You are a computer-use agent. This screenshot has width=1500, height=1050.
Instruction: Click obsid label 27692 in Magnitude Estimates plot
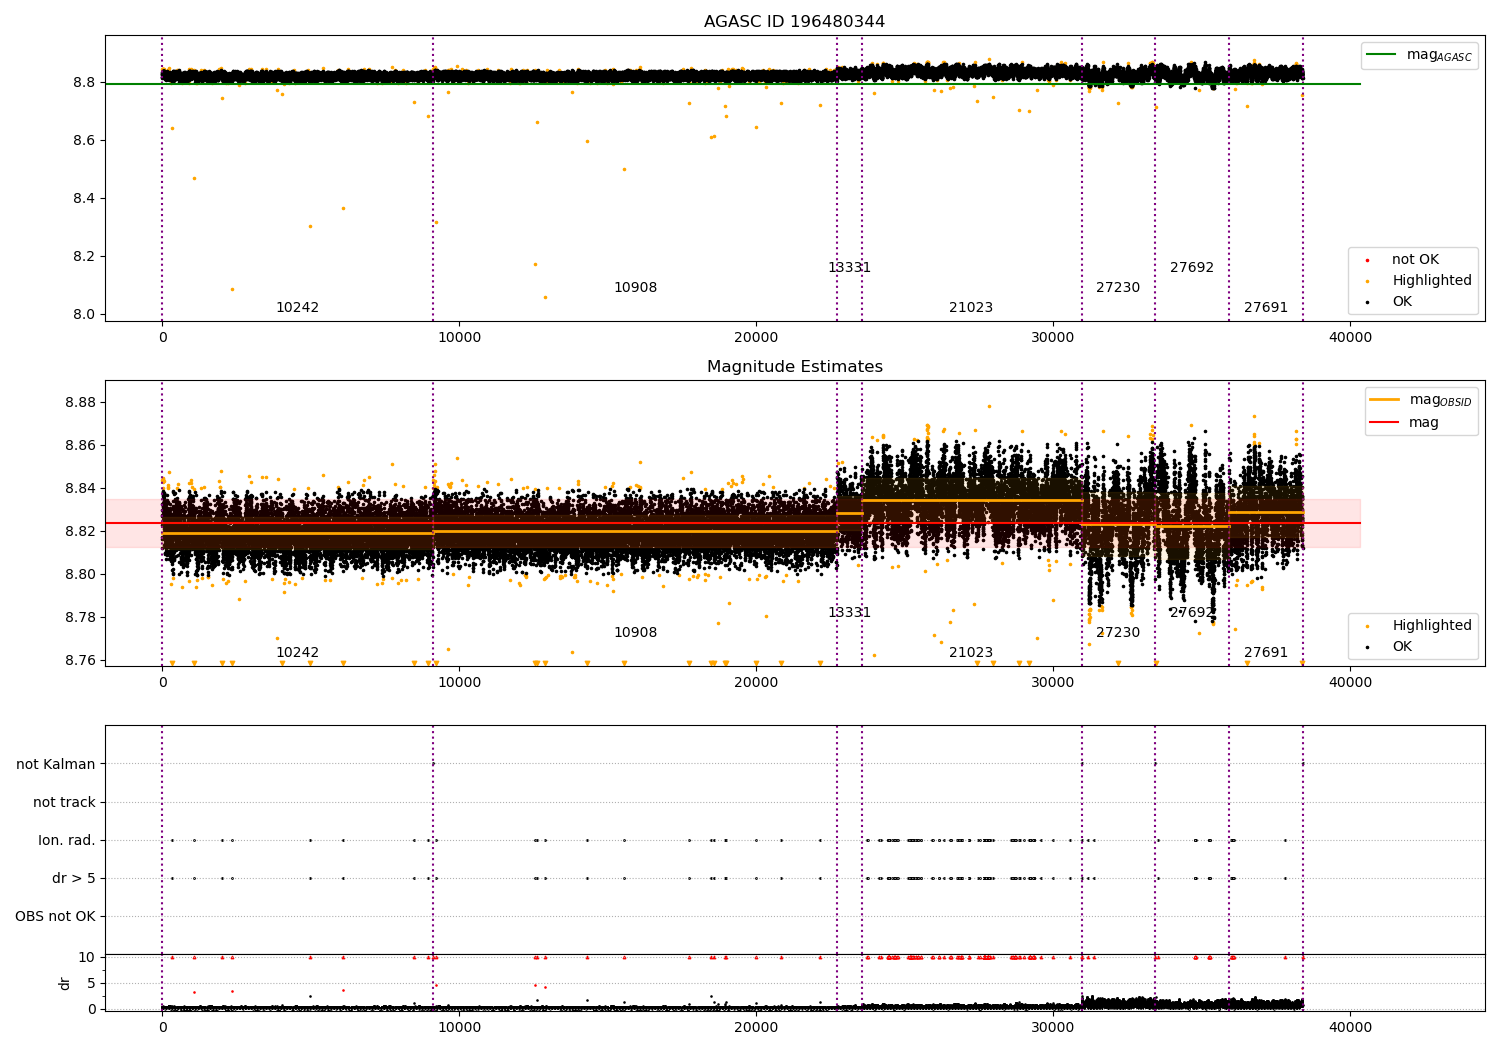(1192, 613)
